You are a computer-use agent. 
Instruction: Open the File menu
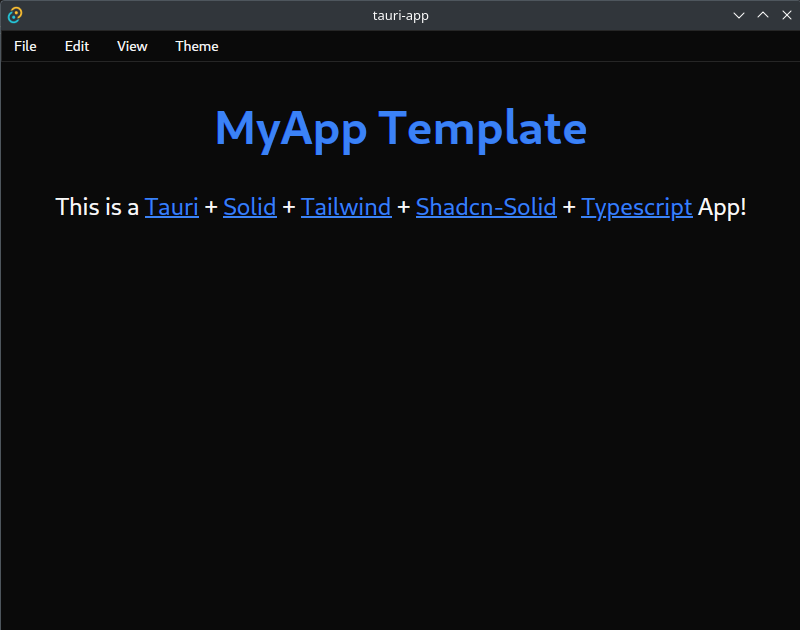26,46
